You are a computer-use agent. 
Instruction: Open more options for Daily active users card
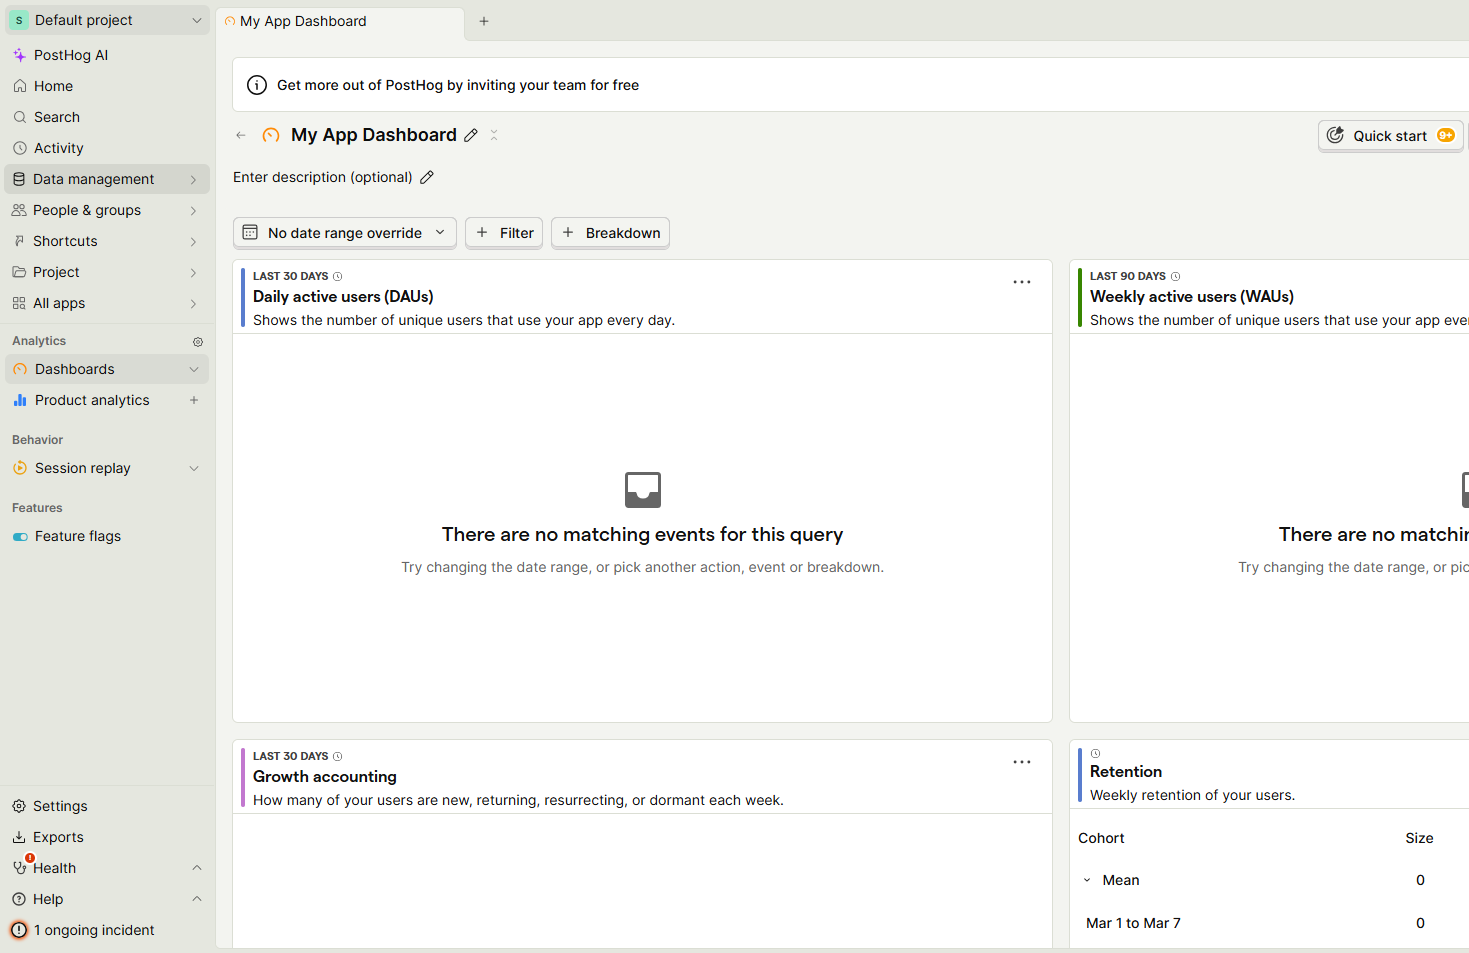[x=1021, y=282]
